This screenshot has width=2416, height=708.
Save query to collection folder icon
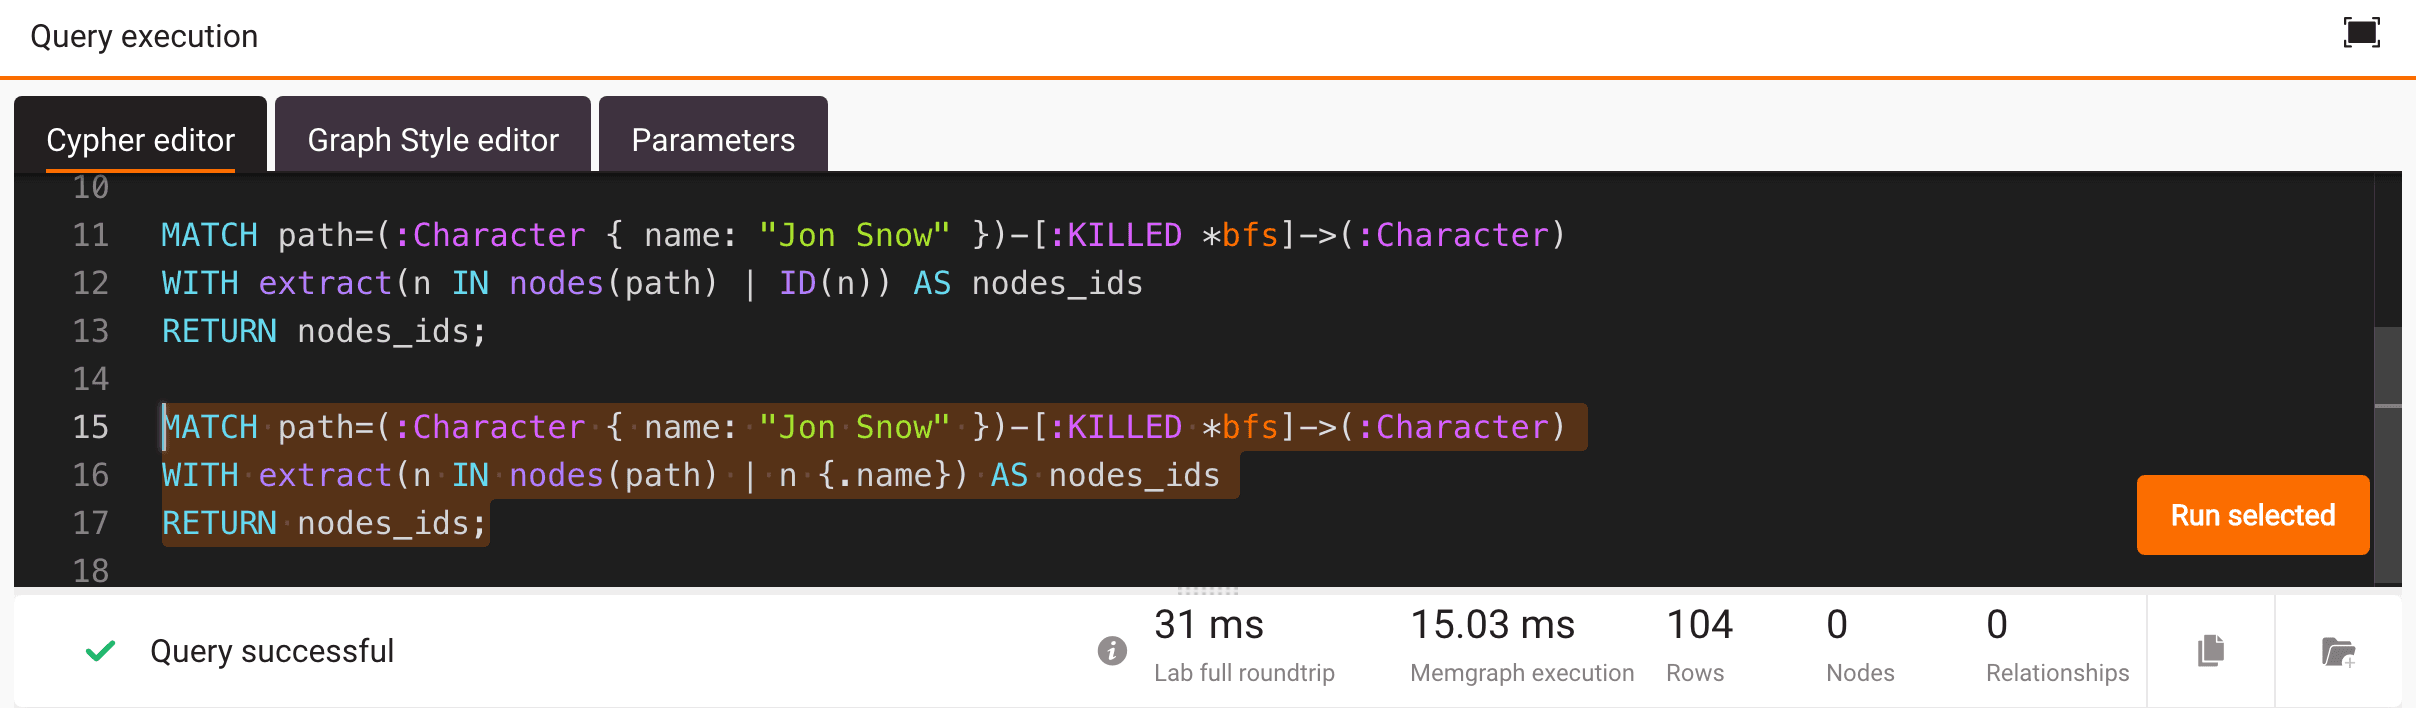[2338, 652]
